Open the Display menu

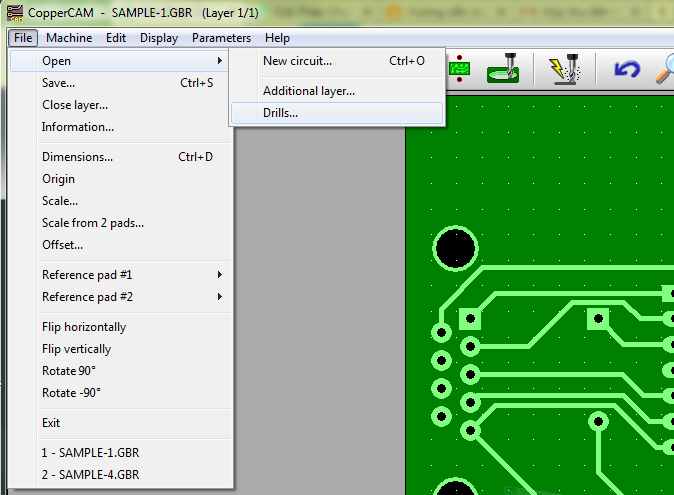[159, 38]
